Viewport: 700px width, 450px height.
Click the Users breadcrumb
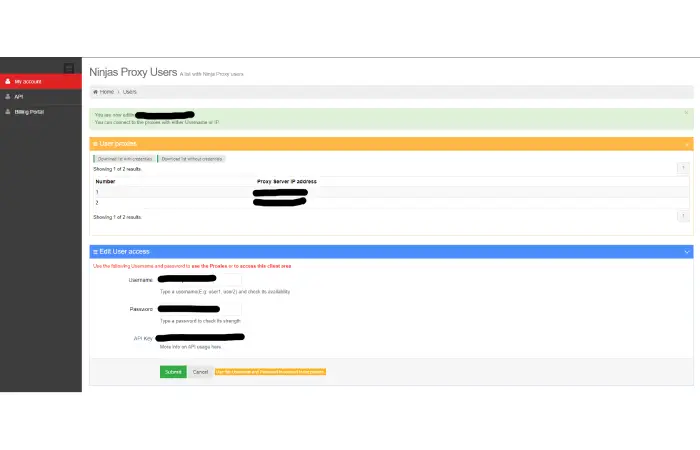tap(129, 92)
